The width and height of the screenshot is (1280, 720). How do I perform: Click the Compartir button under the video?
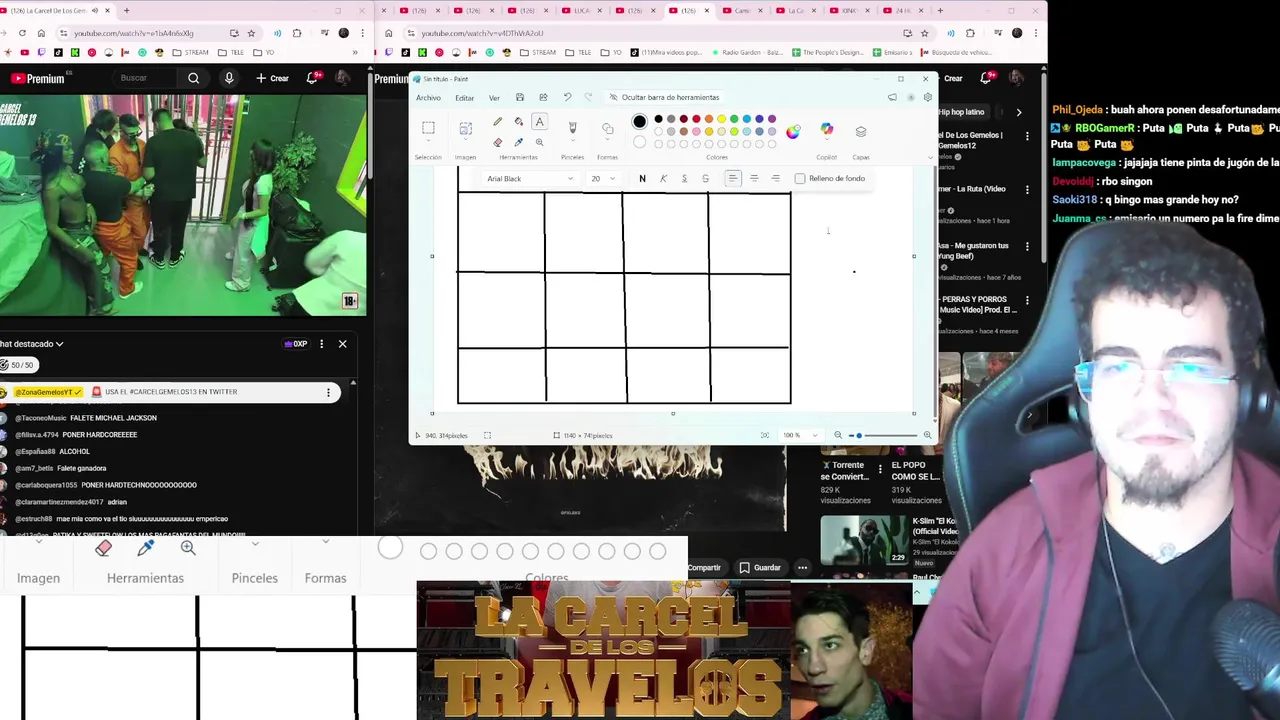702,567
